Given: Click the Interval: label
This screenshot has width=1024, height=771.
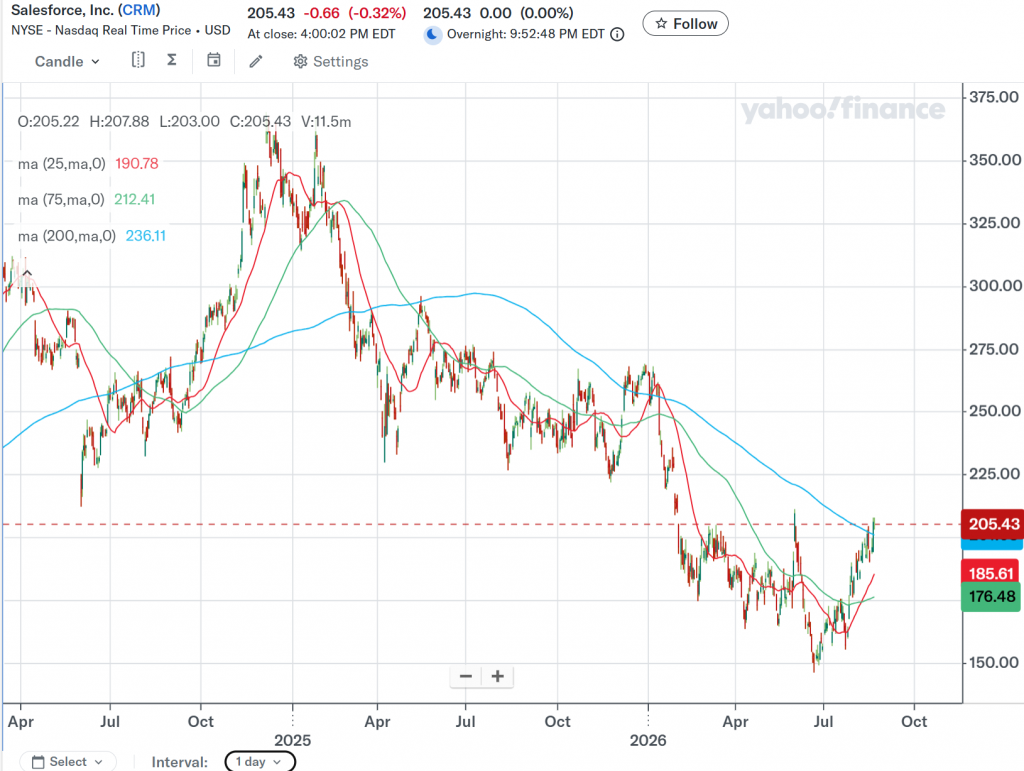Looking at the screenshot, I should (180, 762).
